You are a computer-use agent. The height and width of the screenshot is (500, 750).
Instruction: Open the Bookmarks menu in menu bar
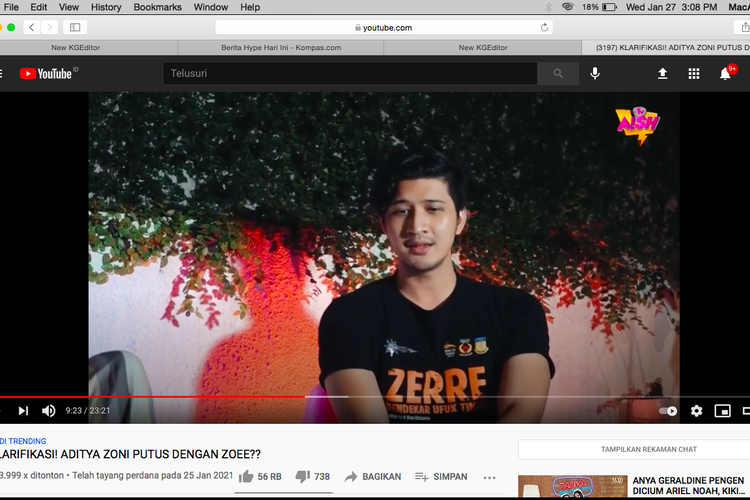[157, 7]
